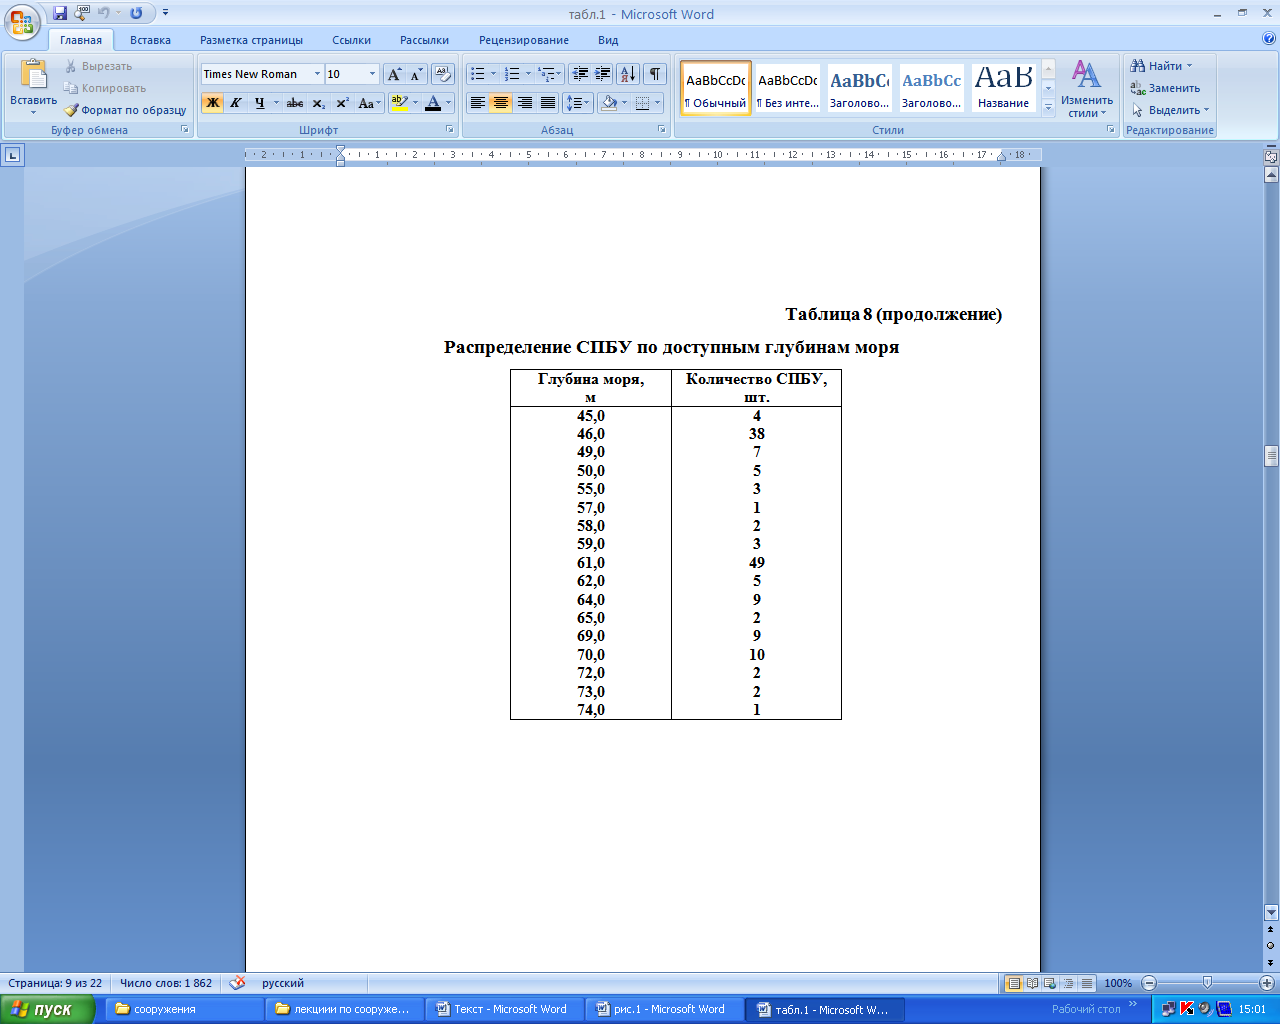Open 'рис.1 - Microsoft Word' in taskbar
The width and height of the screenshot is (1280, 1024).
point(665,1009)
